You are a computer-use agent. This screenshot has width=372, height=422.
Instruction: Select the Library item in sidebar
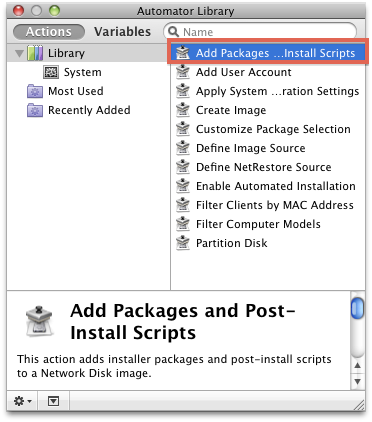point(88,53)
